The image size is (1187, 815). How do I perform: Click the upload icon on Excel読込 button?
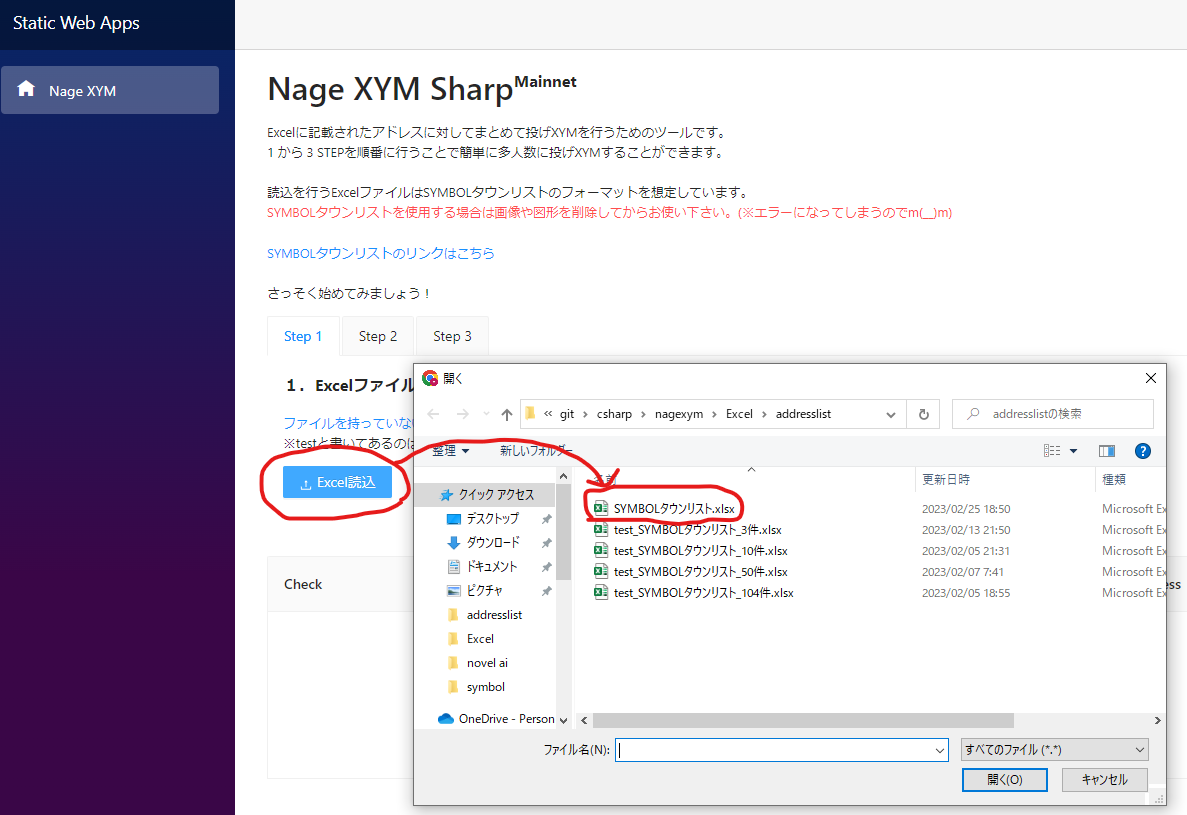[306, 484]
